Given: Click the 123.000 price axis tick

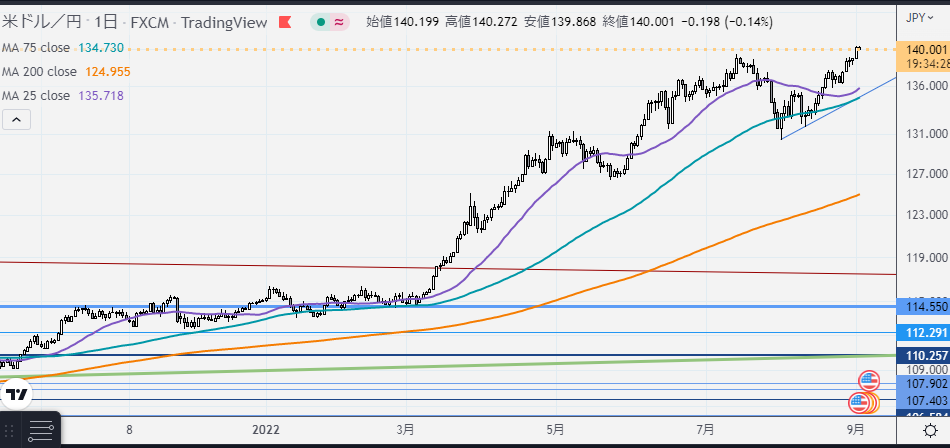Looking at the screenshot, I should point(927,215).
